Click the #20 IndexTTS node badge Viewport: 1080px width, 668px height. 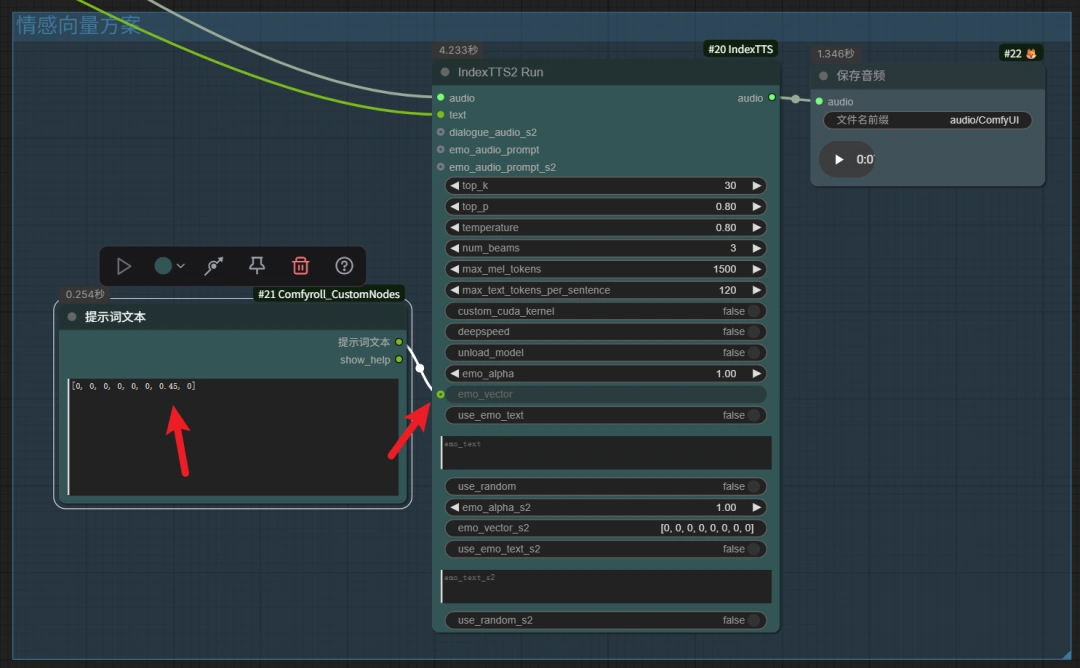pos(740,50)
